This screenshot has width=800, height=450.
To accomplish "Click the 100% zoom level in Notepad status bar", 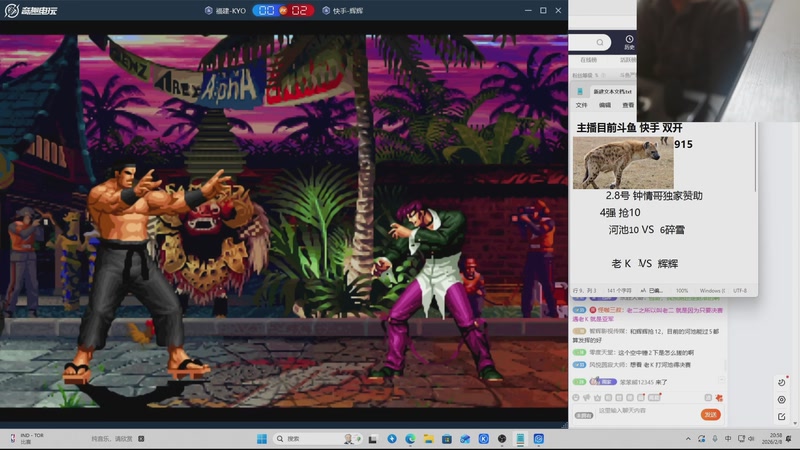I will 682,290.
